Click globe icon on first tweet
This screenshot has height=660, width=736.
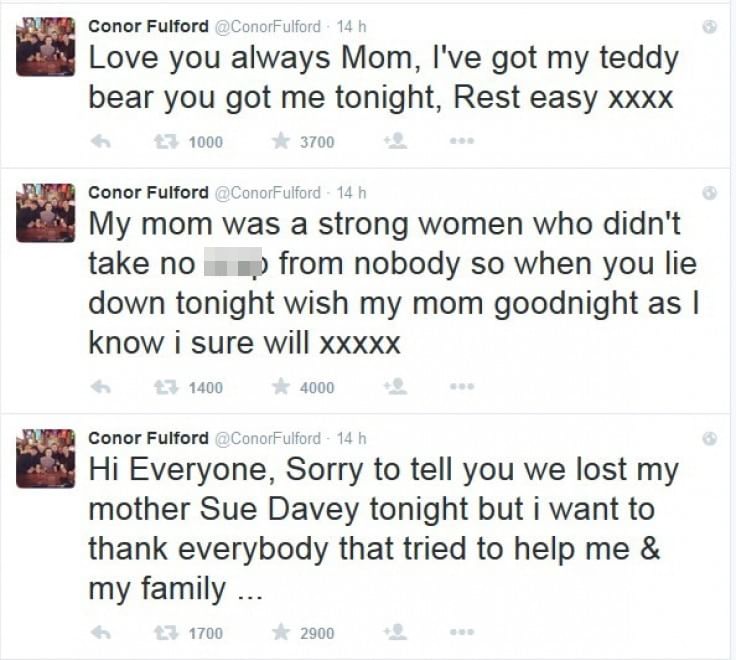(709, 27)
